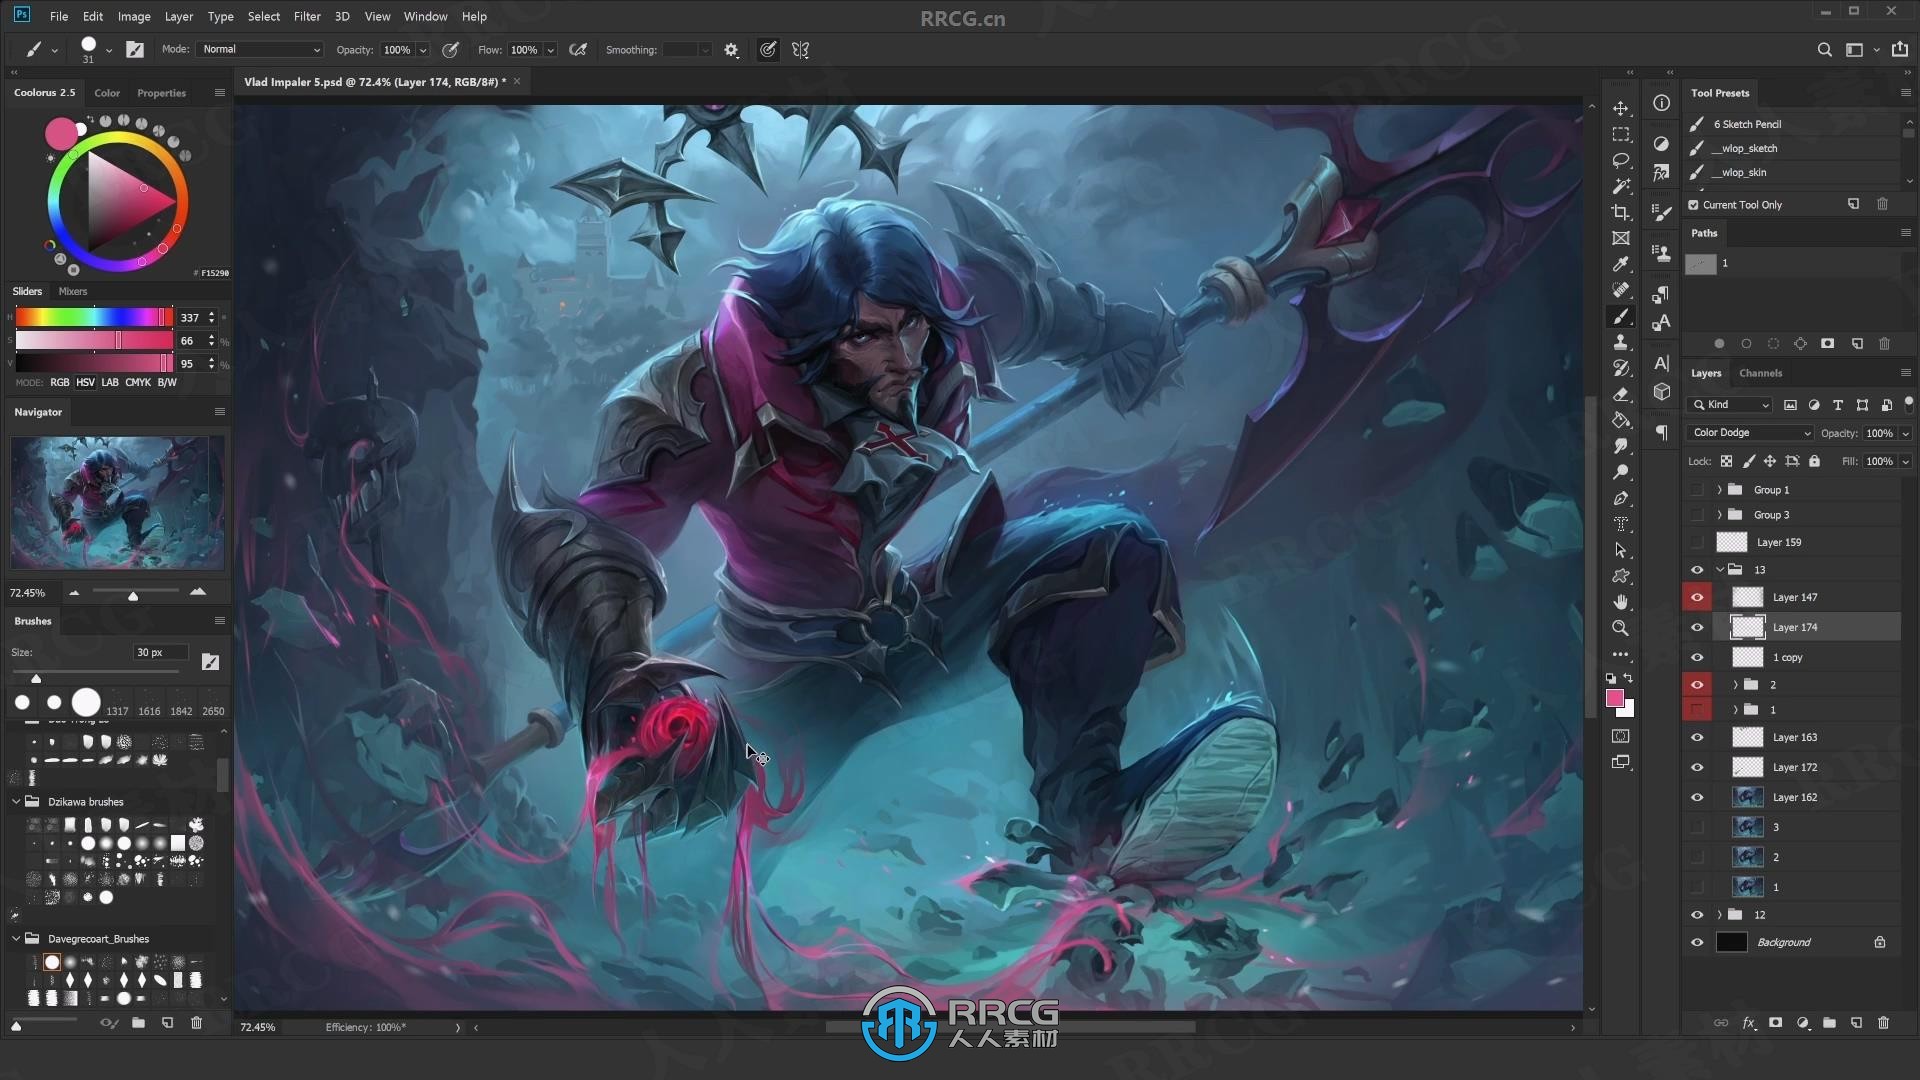Screen dimensions: 1920x1080
Task: Select the Rectangular Marquee tool
Action: pos(1621,134)
